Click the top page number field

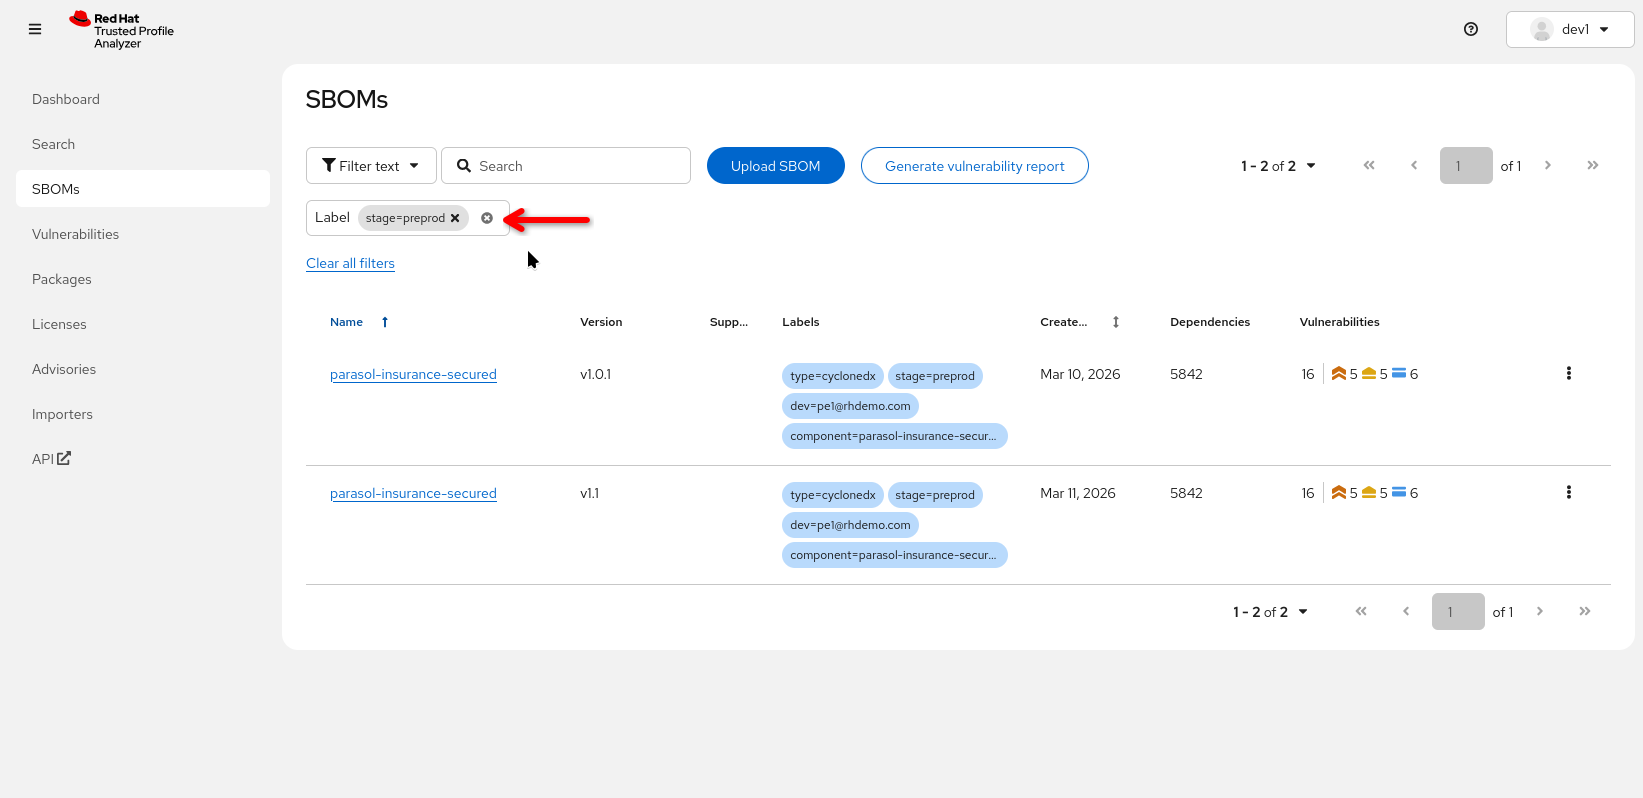[x=1466, y=166]
